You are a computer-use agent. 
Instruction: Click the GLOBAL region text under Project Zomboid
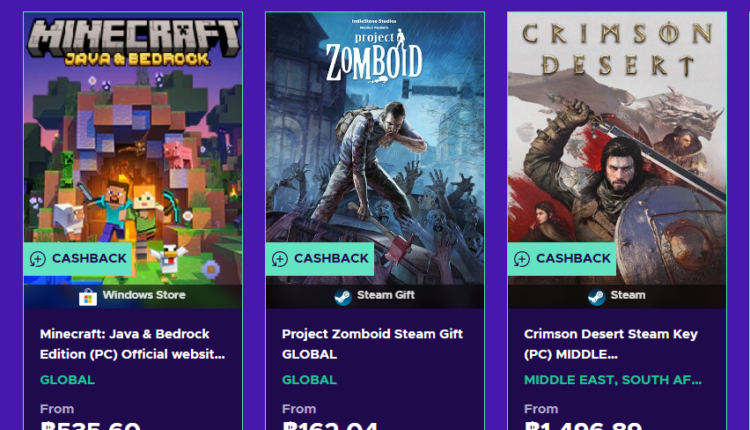[309, 380]
